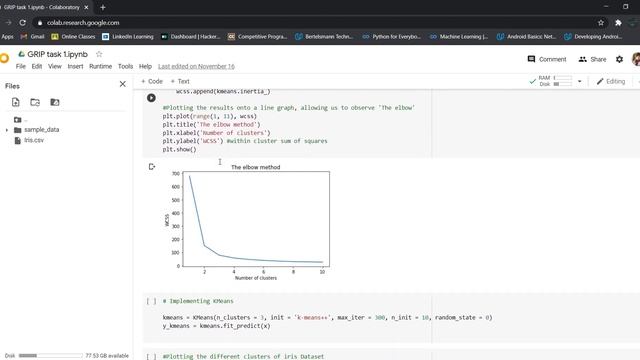Share the notebook
This screenshot has width=640, height=360.
593,59
